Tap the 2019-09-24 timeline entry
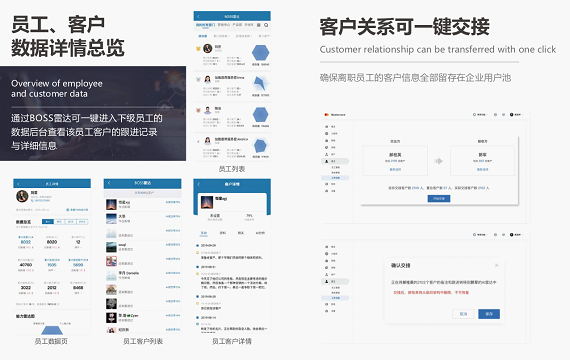This screenshot has width=570, height=360. pos(209,245)
